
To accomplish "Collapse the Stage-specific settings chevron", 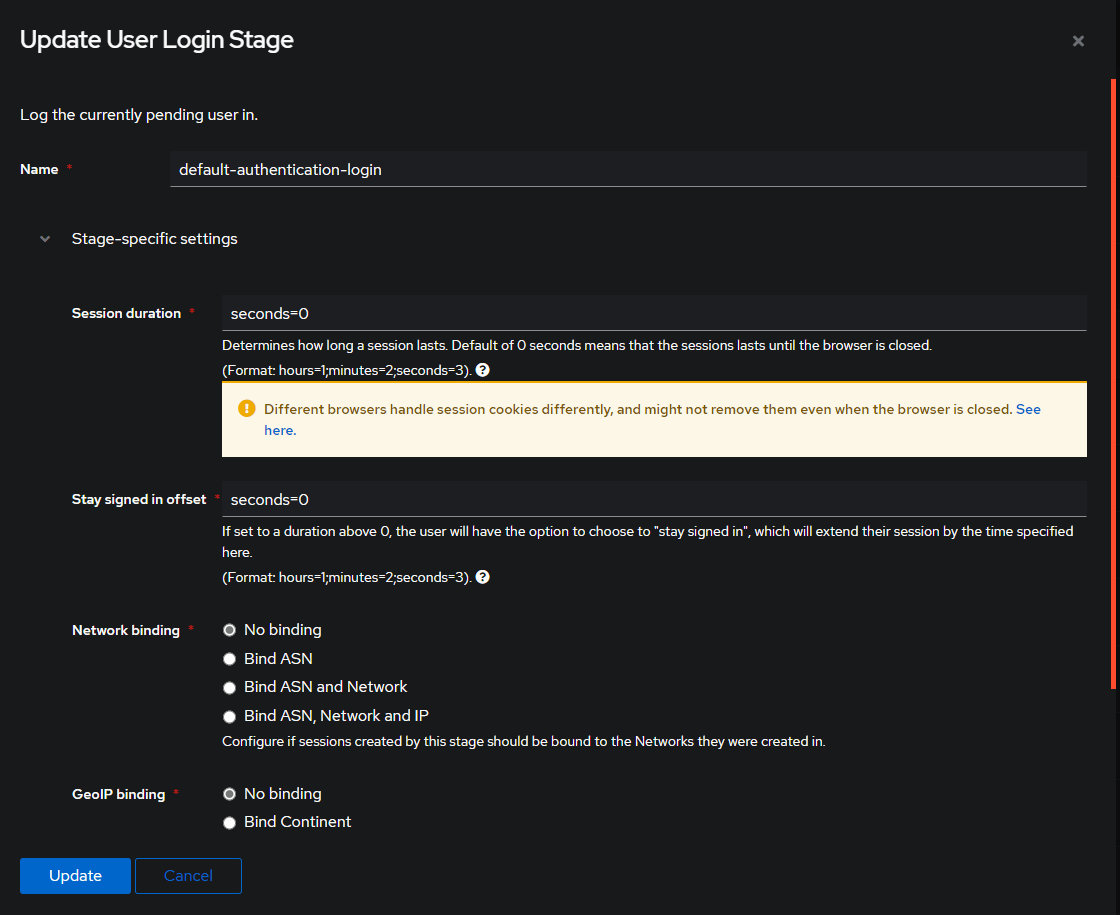I will coord(45,239).
